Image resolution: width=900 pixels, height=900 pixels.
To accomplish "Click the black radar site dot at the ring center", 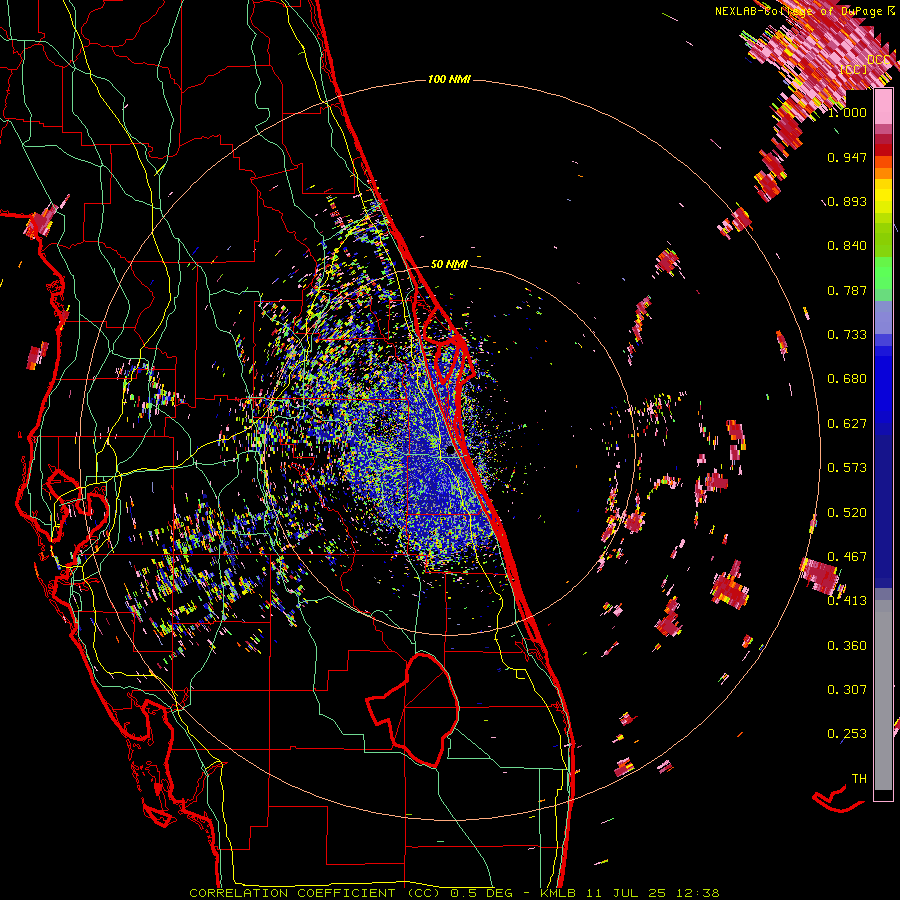I will (450, 450).
